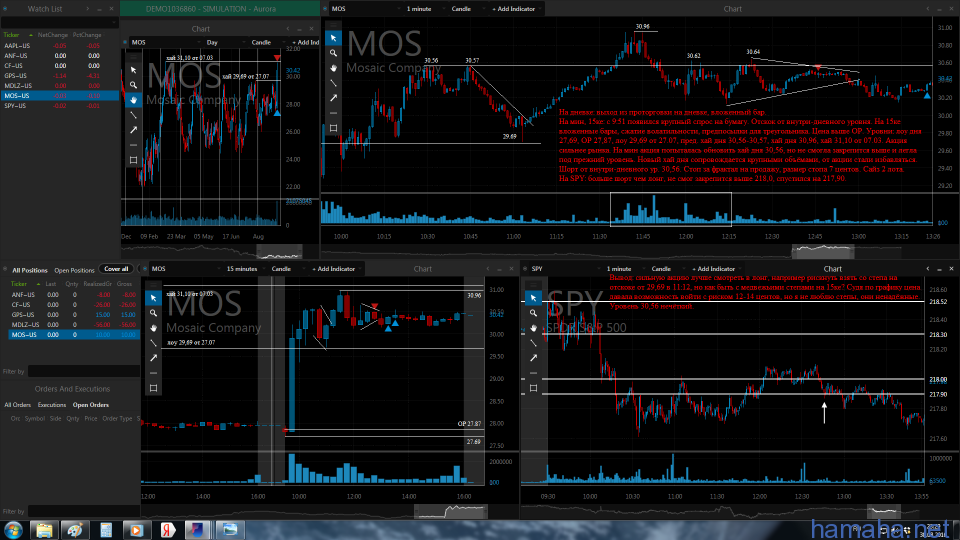Select arrow tool in MOS 15 minutes chart
This screenshot has height=540, width=960.
[x=154, y=358]
